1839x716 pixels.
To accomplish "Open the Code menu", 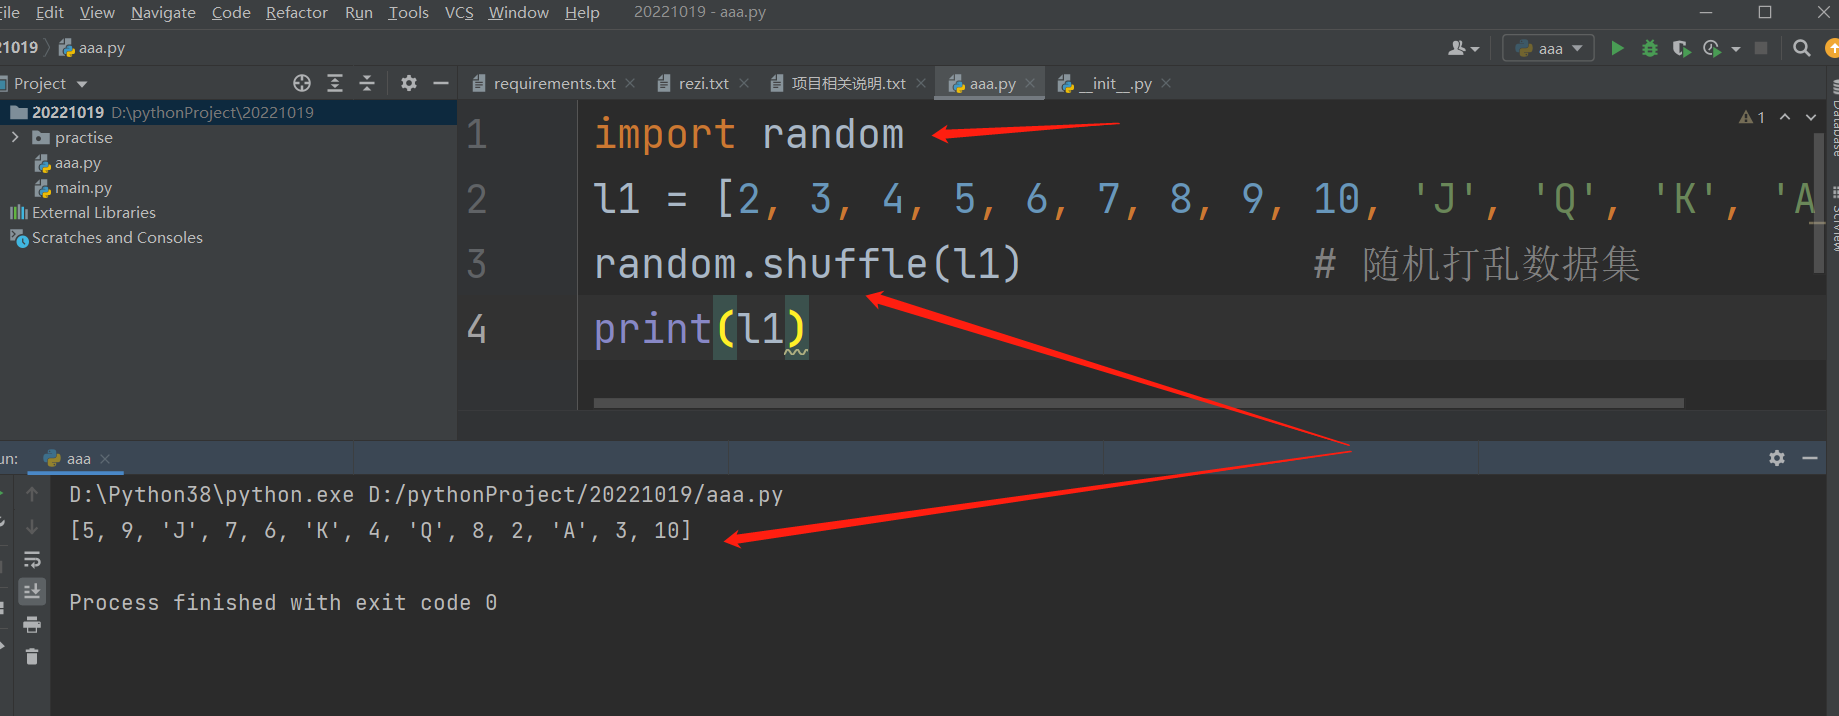I will point(231,12).
